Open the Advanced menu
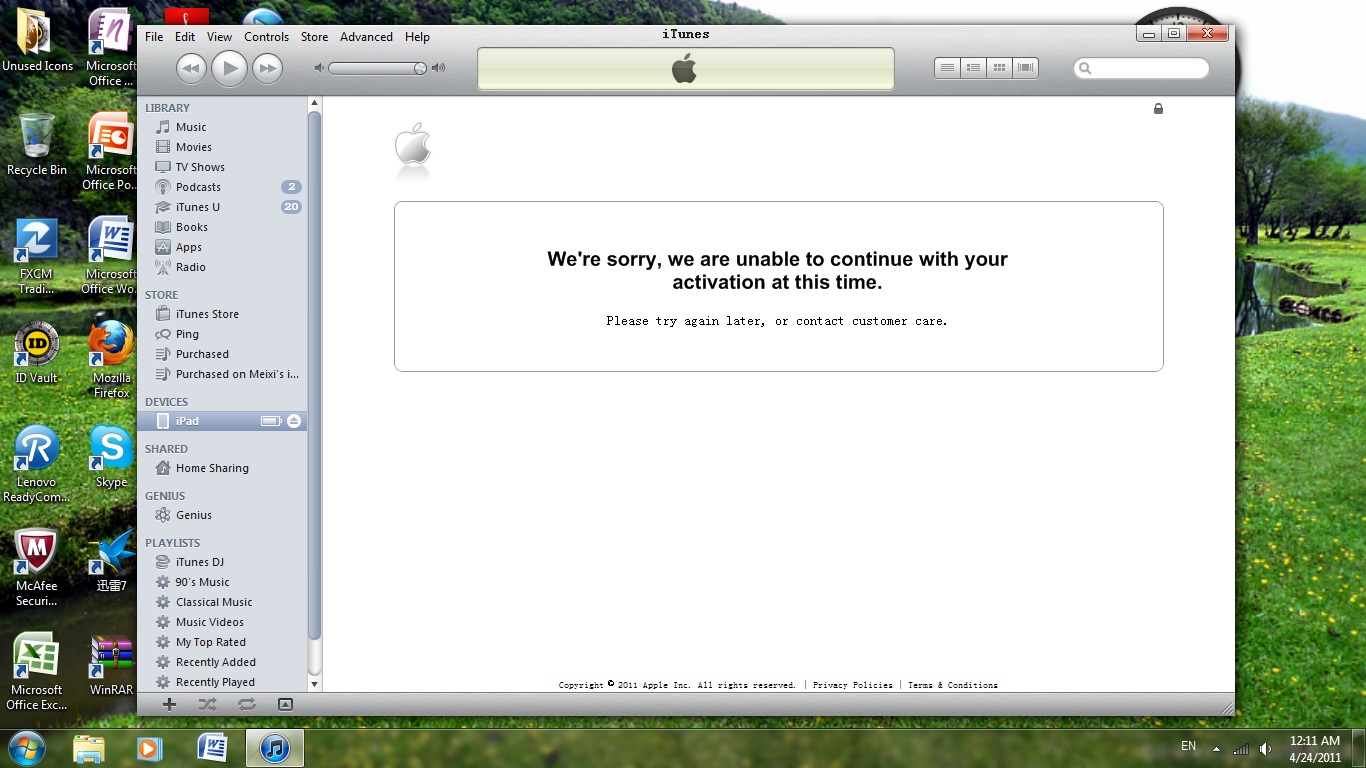The height and width of the screenshot is (768, 1366). 366,37
